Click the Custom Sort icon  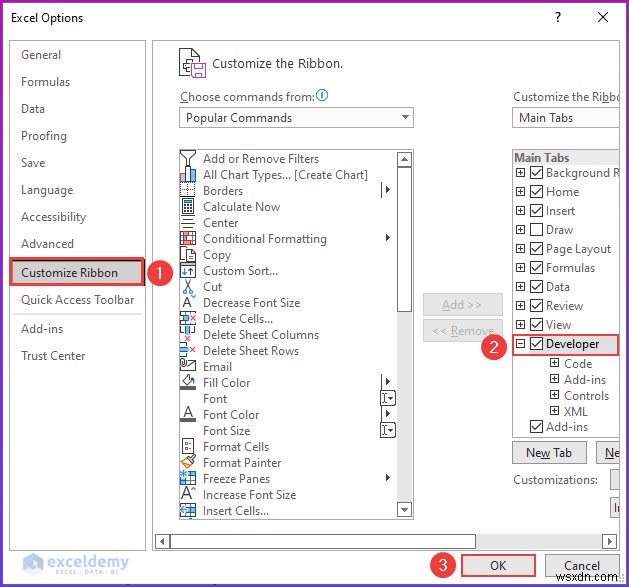(x=188, y=271)
